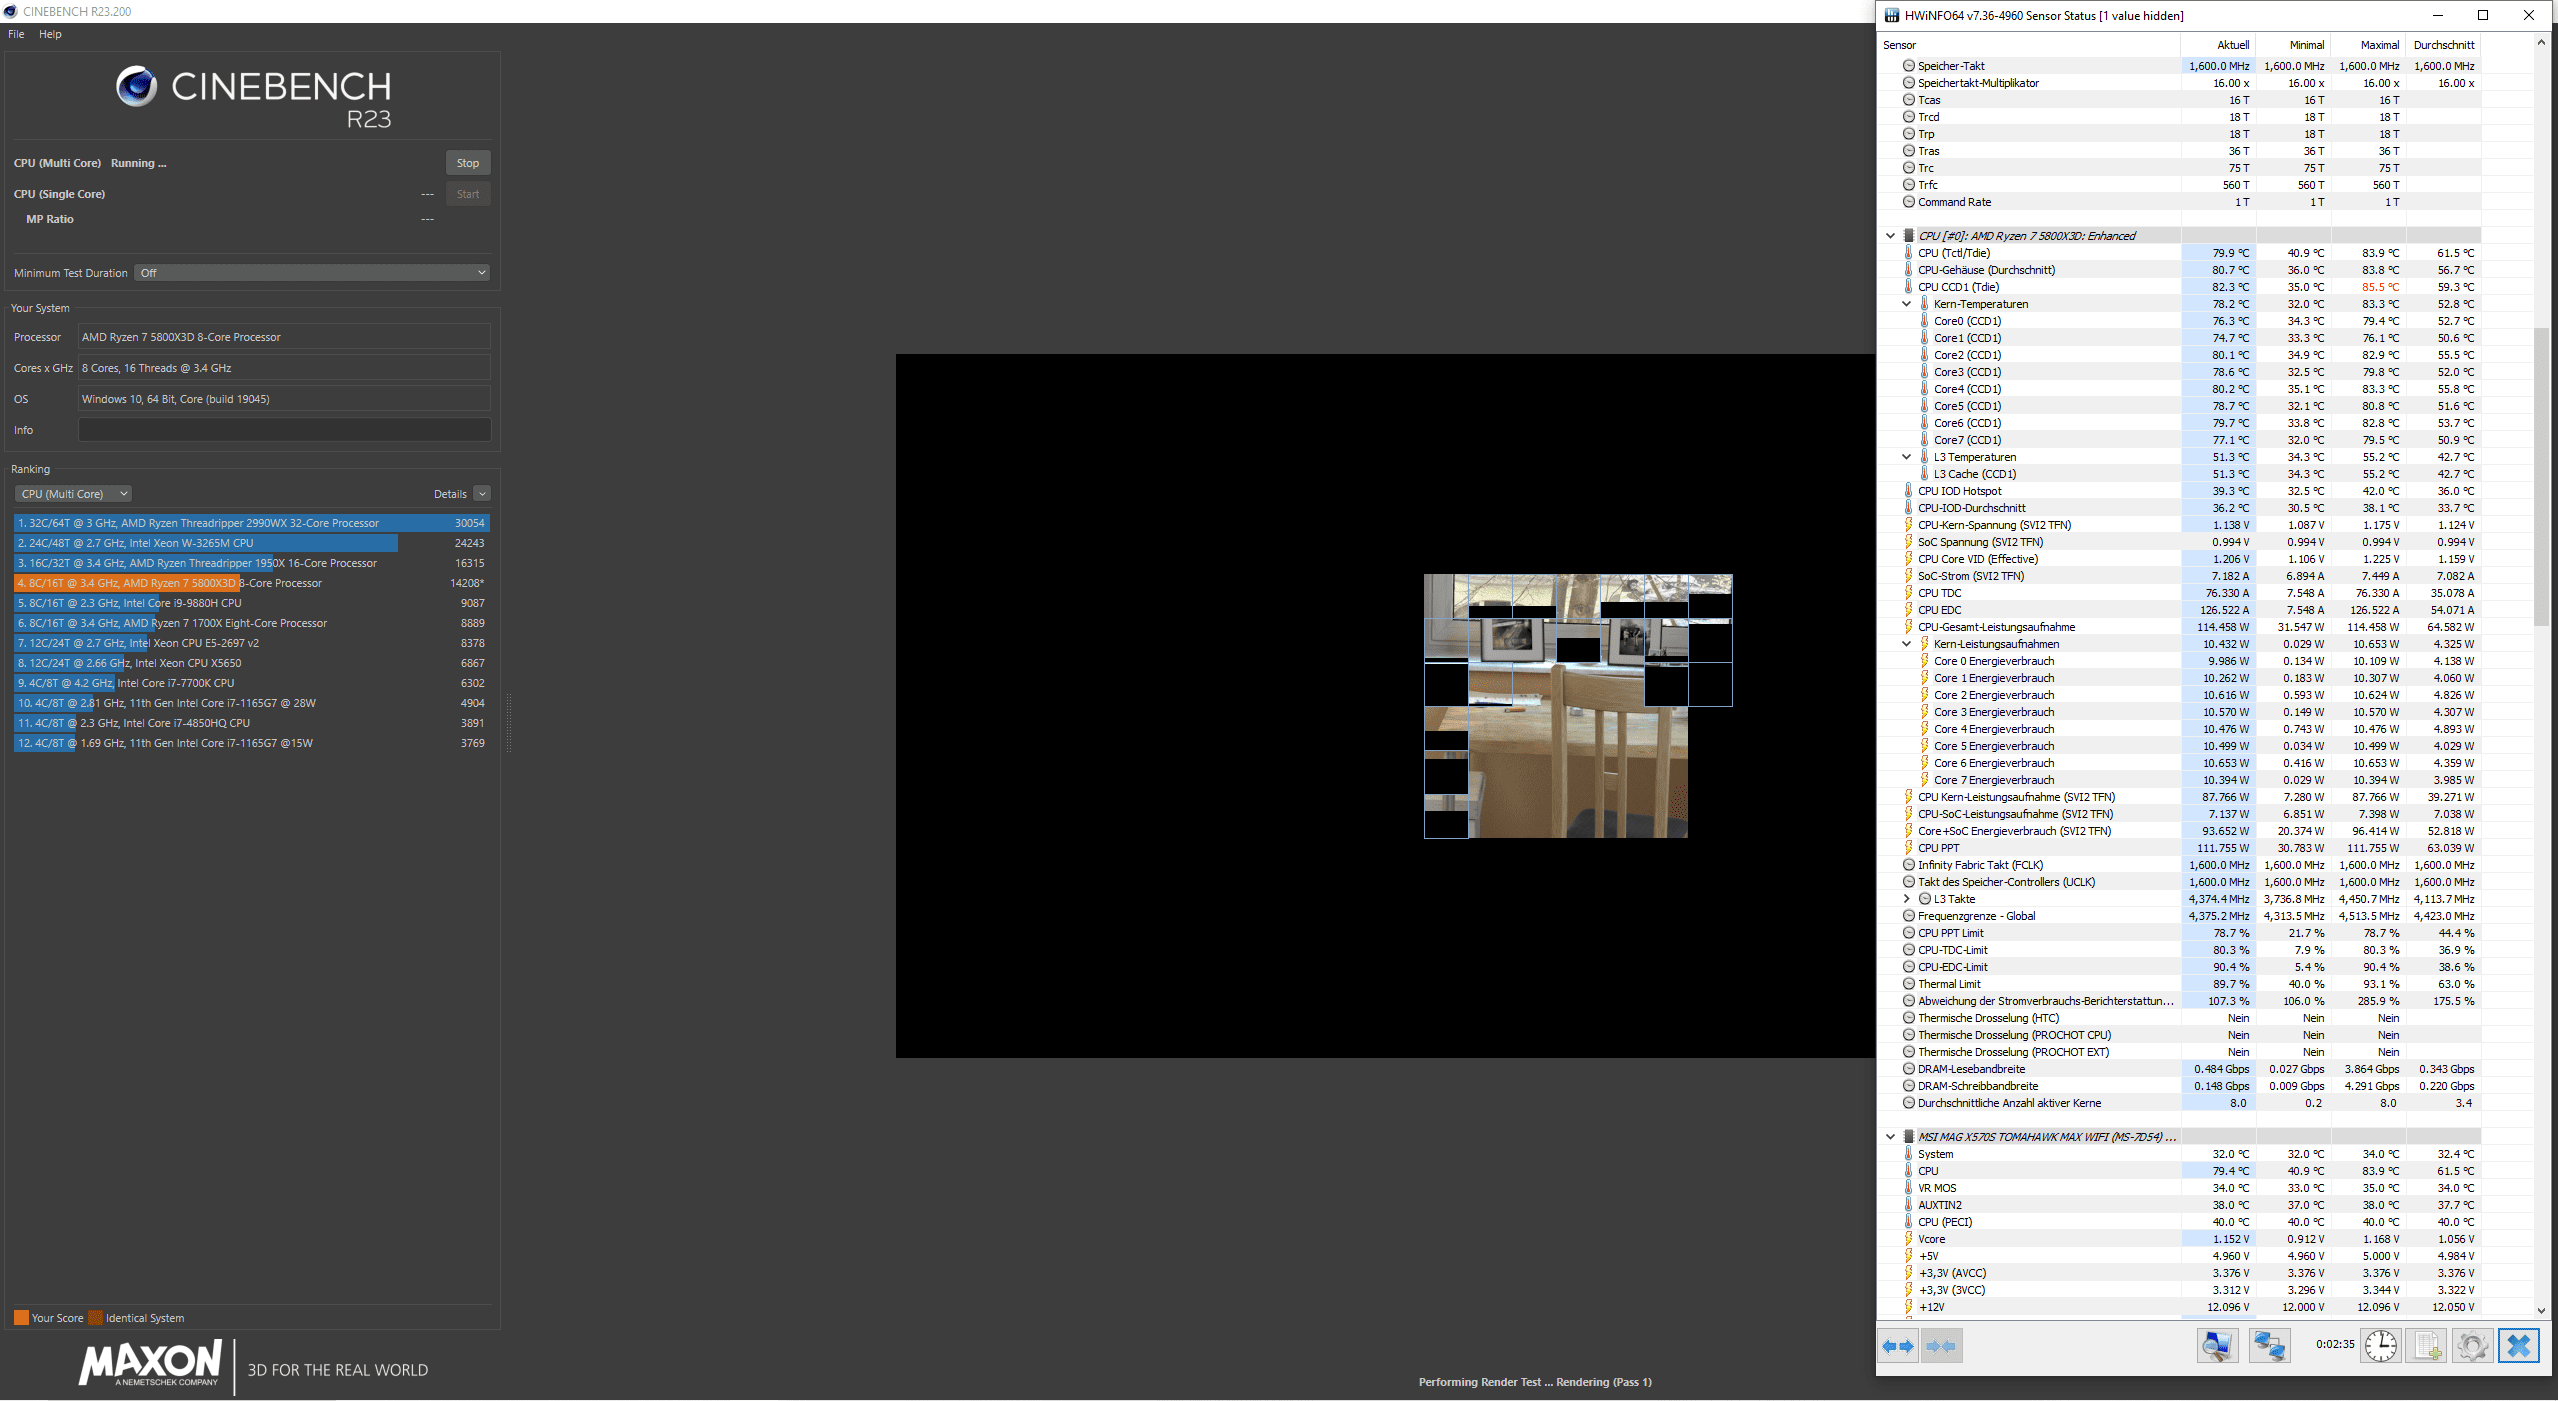Click thermometer icon beside VR MOS row
2558x1401 pixels.
[1909, 1188]
